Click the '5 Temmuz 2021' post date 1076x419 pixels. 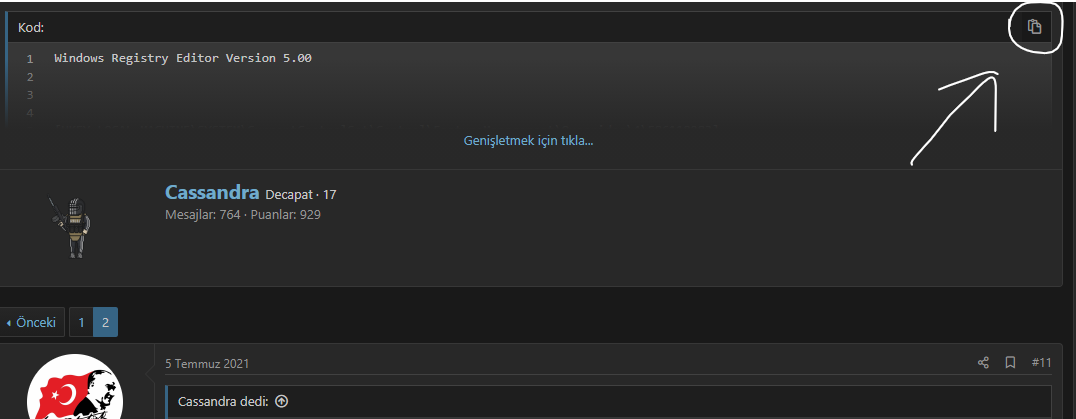[207, 363]
